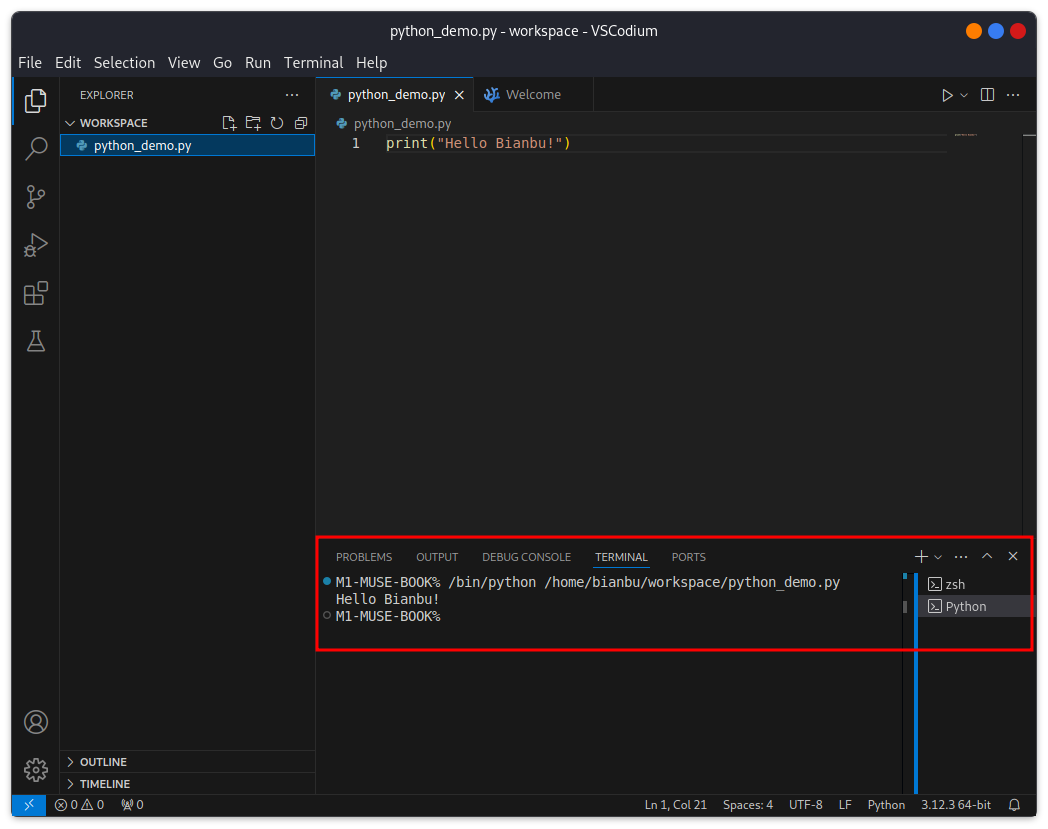Viewport: 1048px width, 829px height.
Task: Run the Python file with play button
Action: [x=947, y=95]
